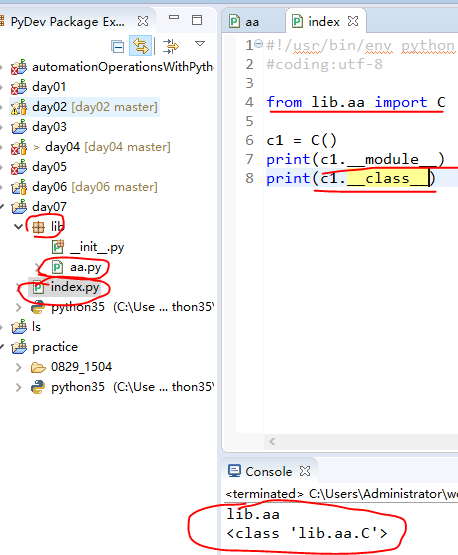
Task: Expand the 0829_1504 folder
Action: [x=18, y=367]
